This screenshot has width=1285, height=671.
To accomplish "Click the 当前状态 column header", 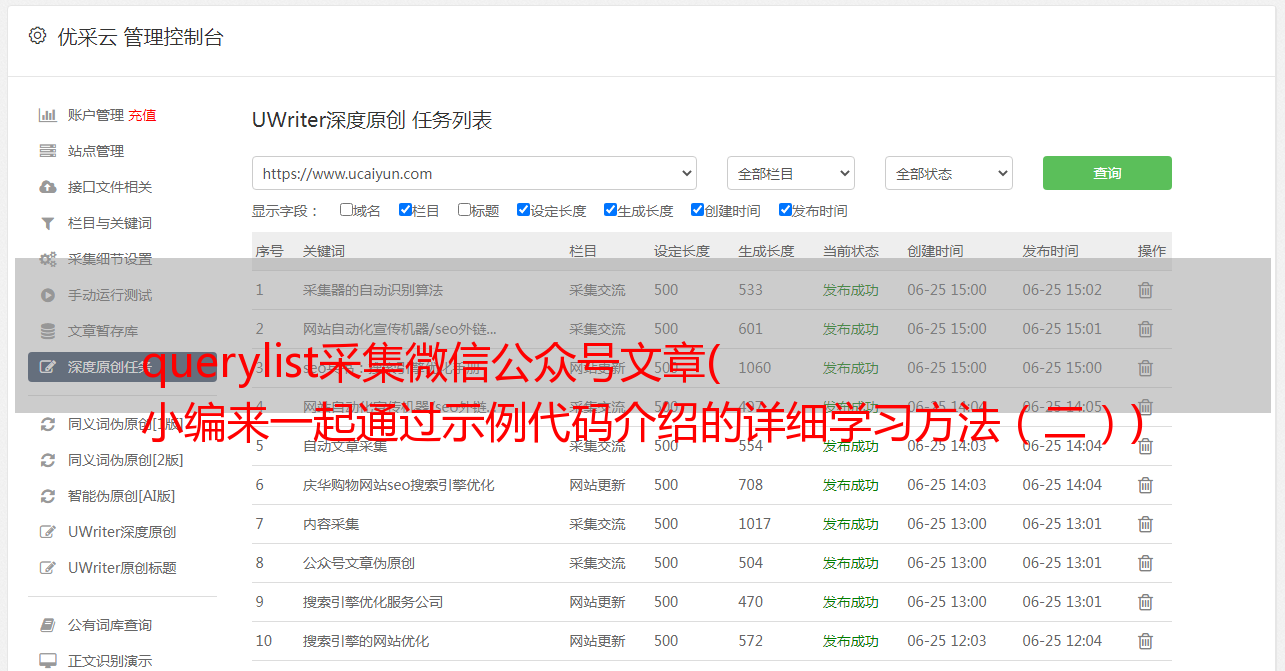I will [x=851, y=251].
